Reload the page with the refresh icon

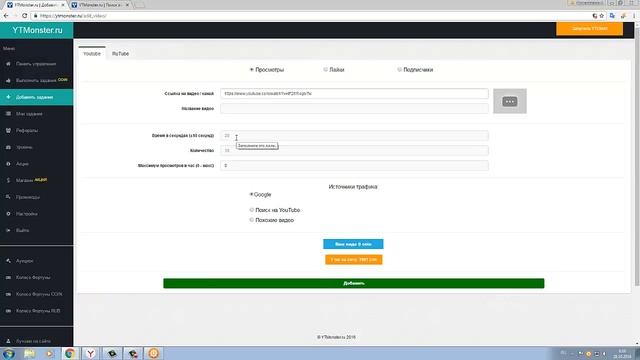click(x=24, y=16)
